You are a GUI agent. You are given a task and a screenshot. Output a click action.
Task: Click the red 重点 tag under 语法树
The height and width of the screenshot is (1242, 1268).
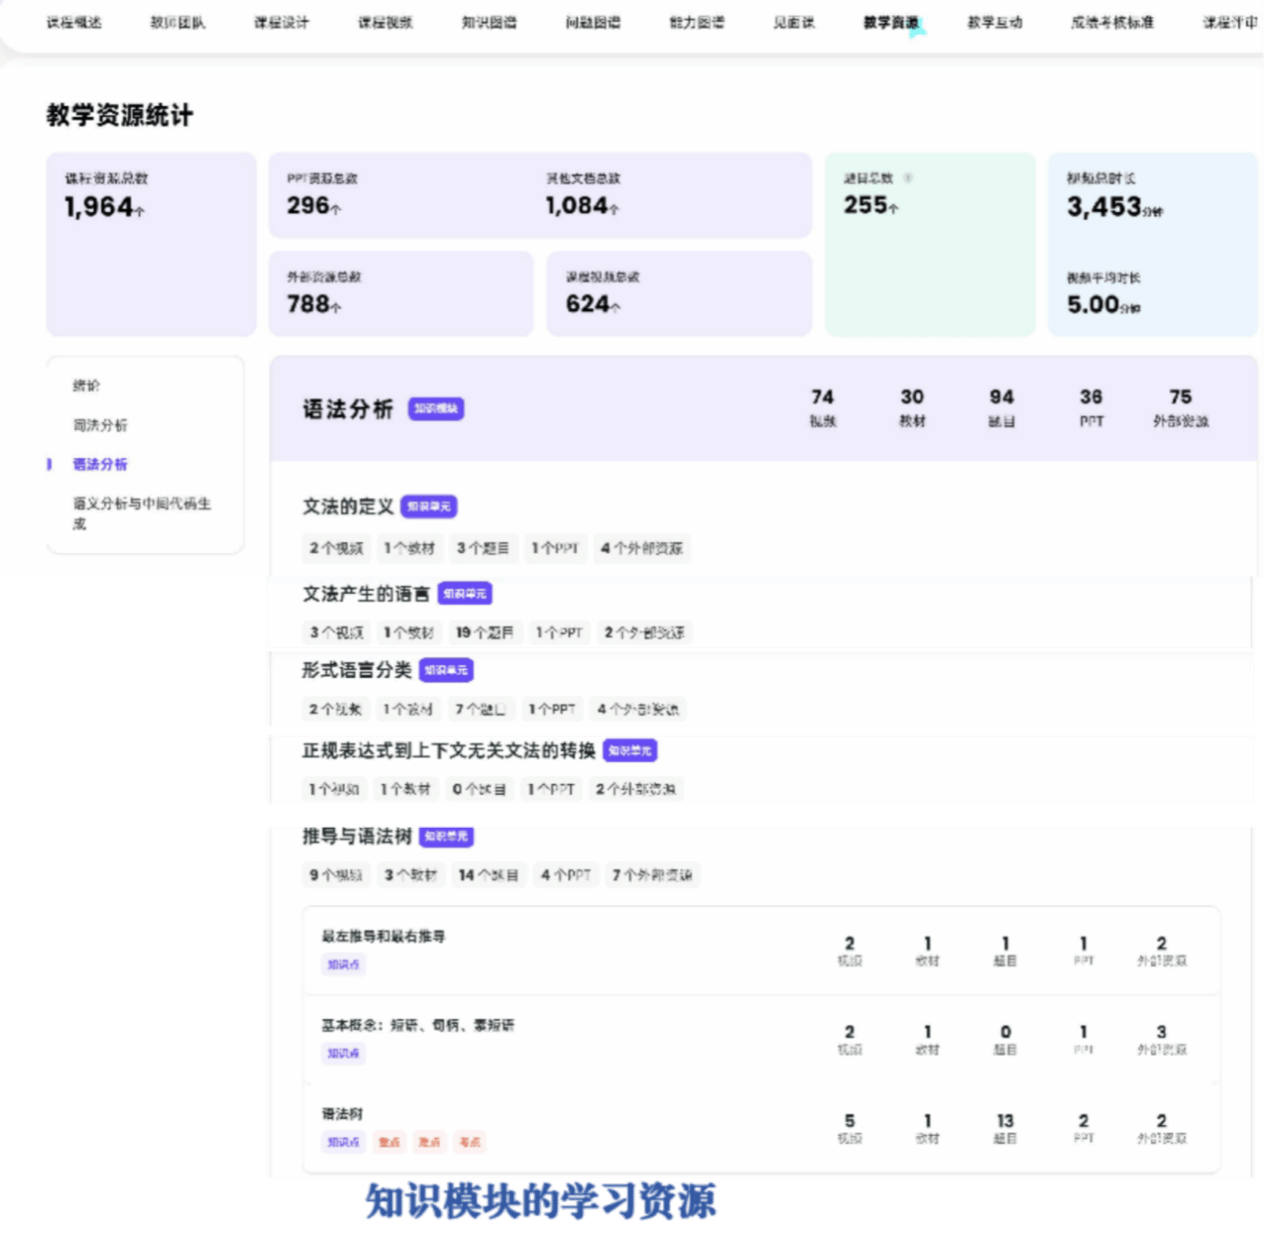389,1142
